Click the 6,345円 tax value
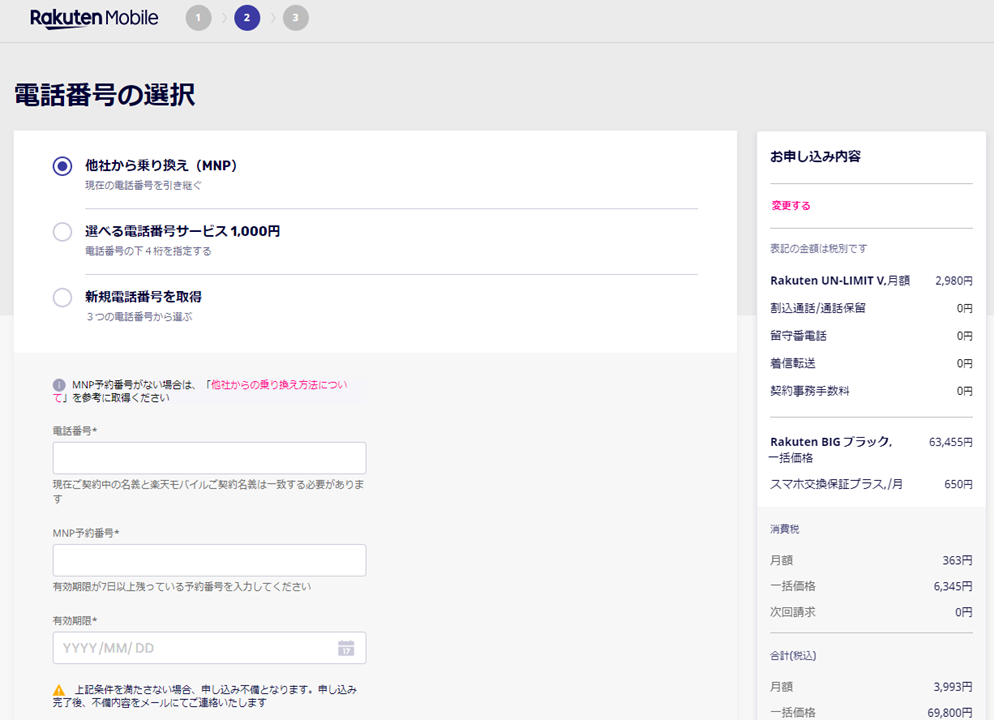This screenshot has width=994, height=720. pos(953,586)
